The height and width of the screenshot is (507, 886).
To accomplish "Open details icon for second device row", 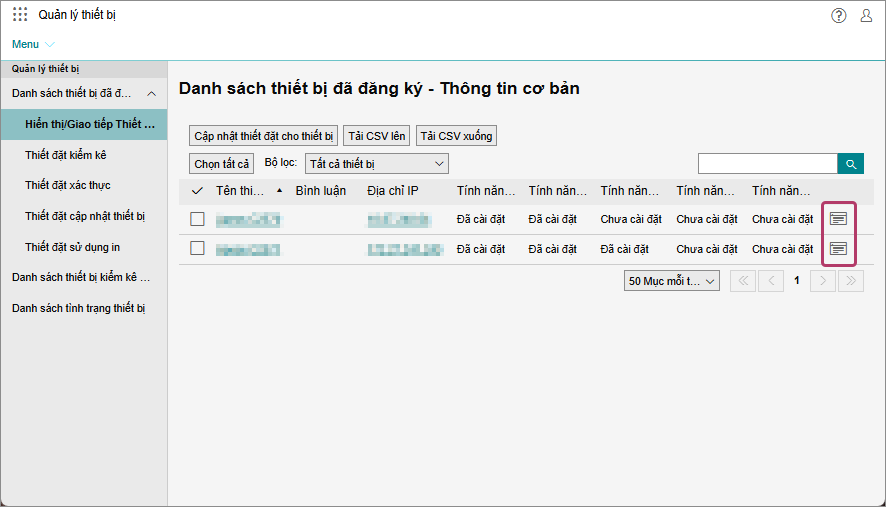I will (838, 248).
